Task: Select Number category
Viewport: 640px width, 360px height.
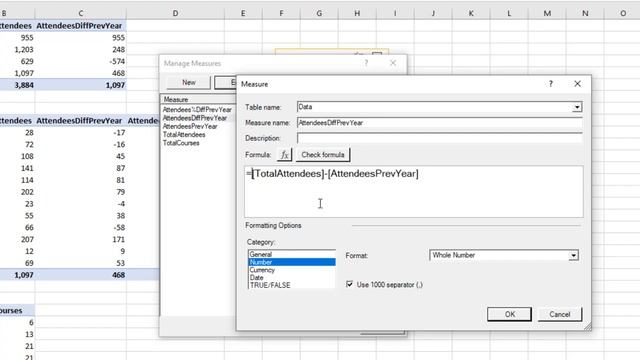Action: point(291,262)
